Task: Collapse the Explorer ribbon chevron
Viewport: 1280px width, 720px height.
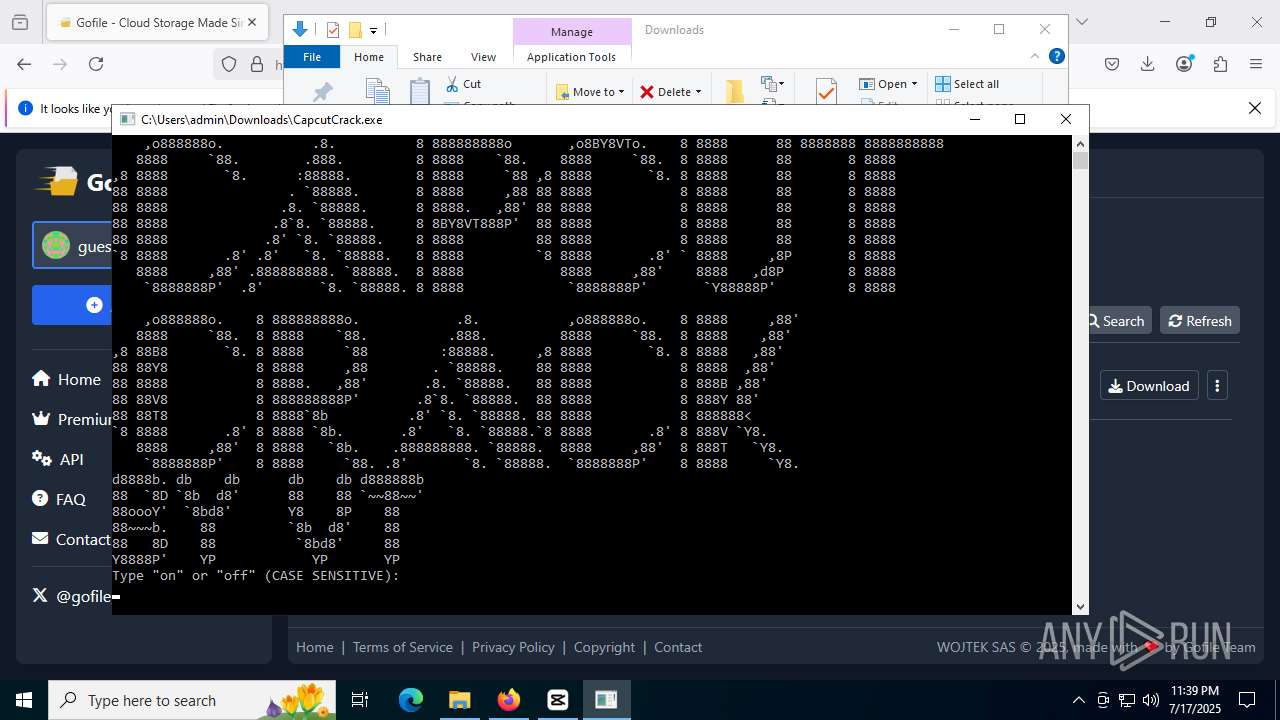Action: 1035,56
